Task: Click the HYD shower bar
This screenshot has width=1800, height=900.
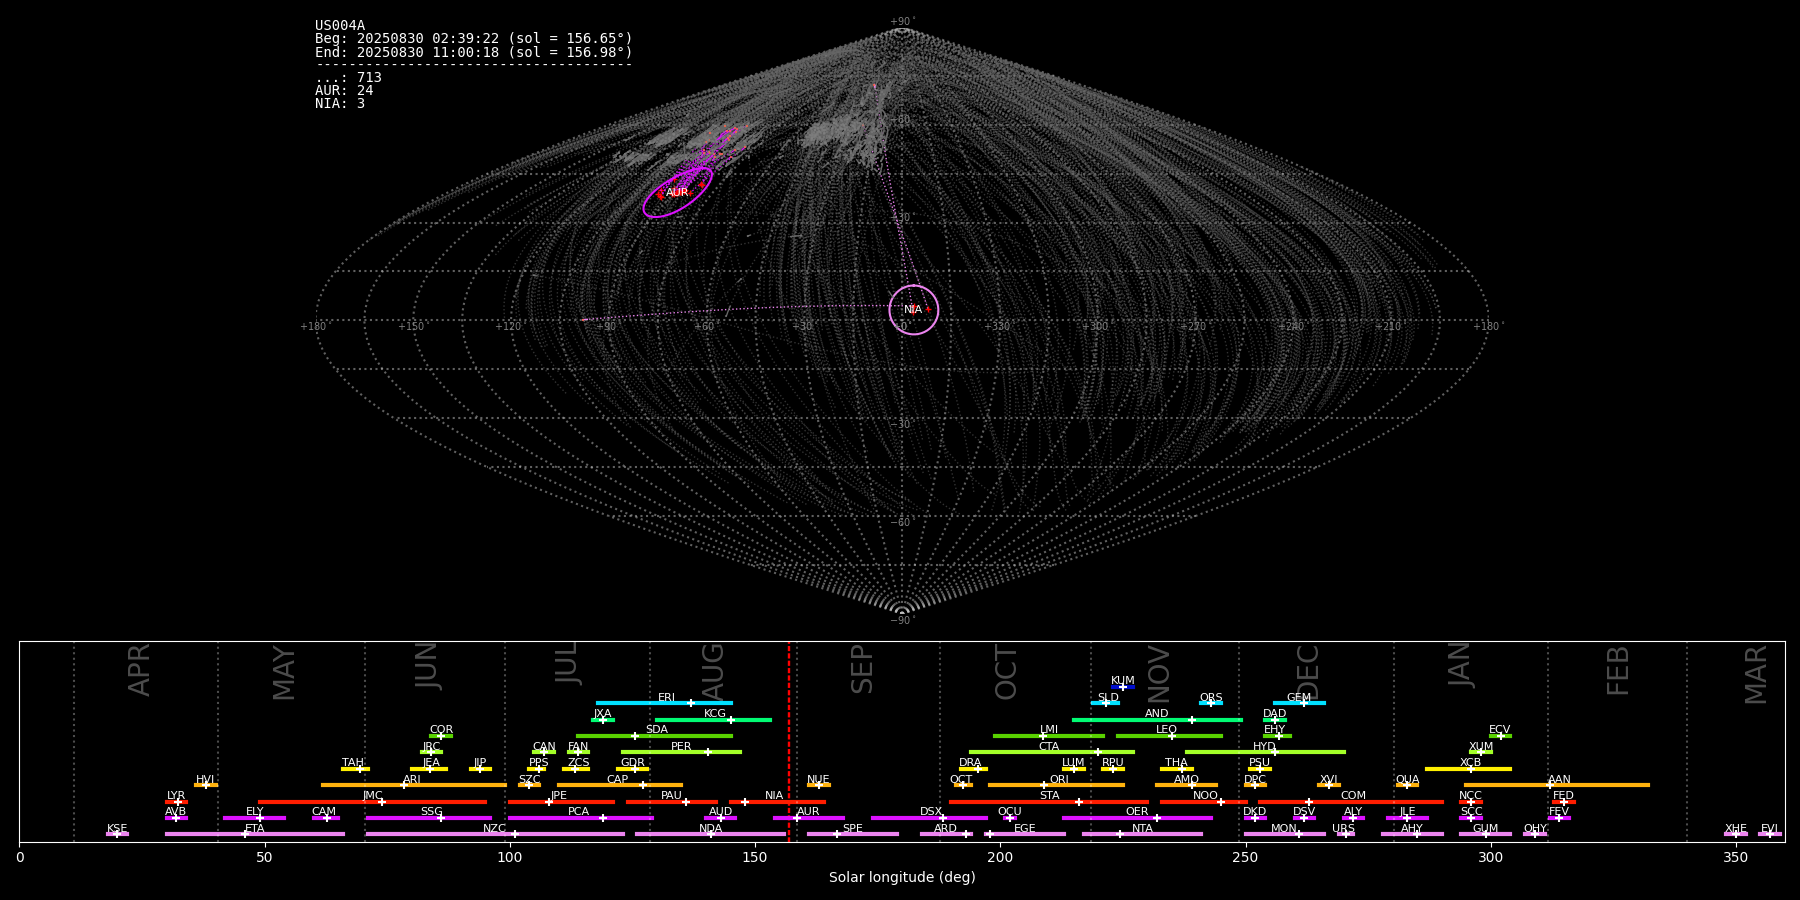Action: tap(1265, 752)
